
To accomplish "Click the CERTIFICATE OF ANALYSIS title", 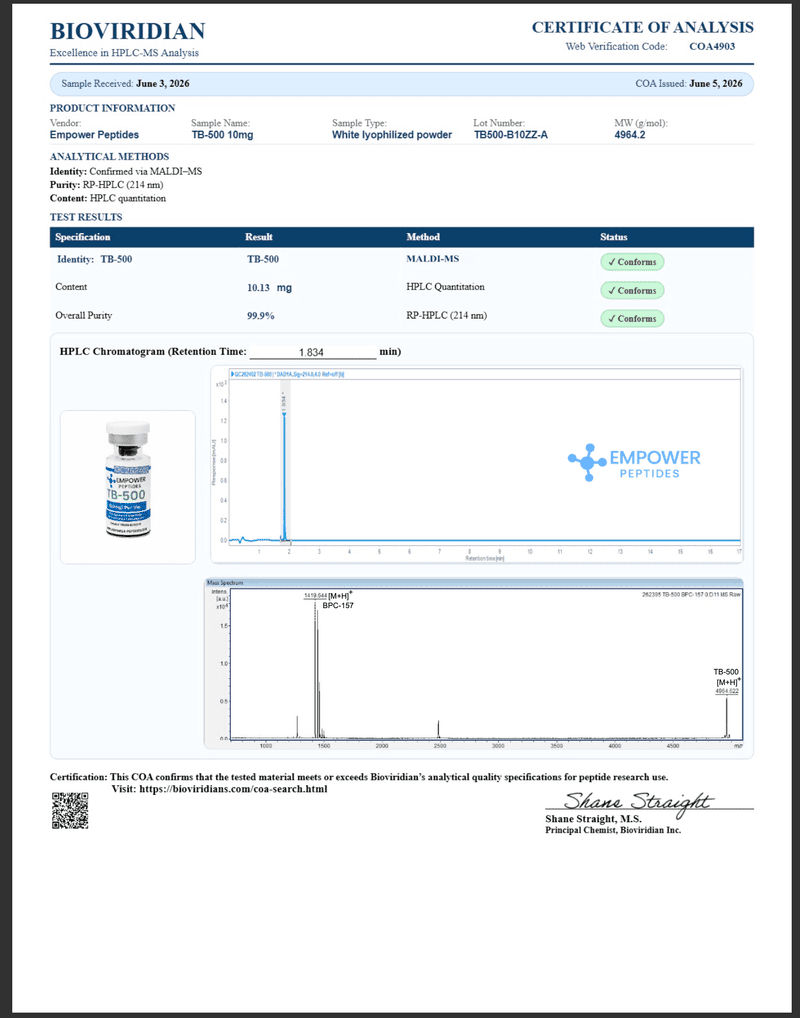I will [643, 27].
